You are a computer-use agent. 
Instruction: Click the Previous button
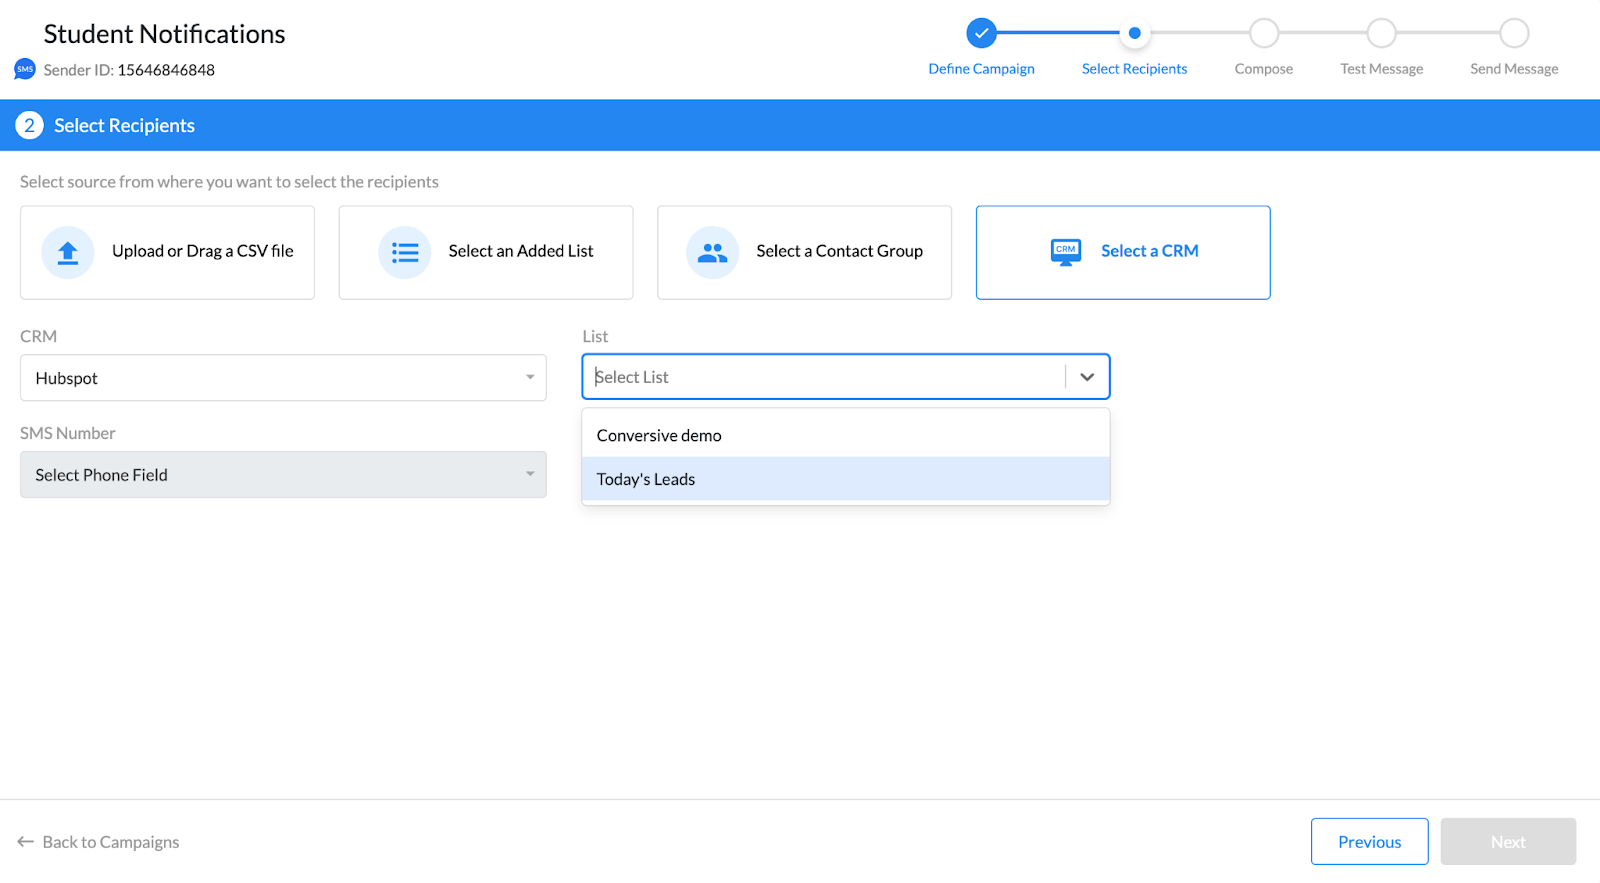click(1370, 842)
